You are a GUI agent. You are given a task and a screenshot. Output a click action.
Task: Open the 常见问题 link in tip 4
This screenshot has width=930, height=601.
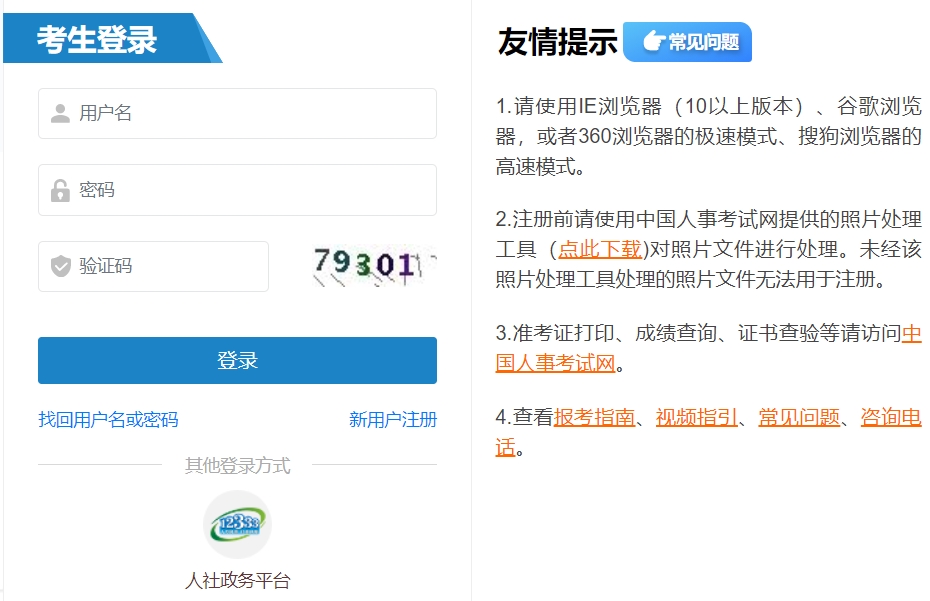tap(799, 417)
